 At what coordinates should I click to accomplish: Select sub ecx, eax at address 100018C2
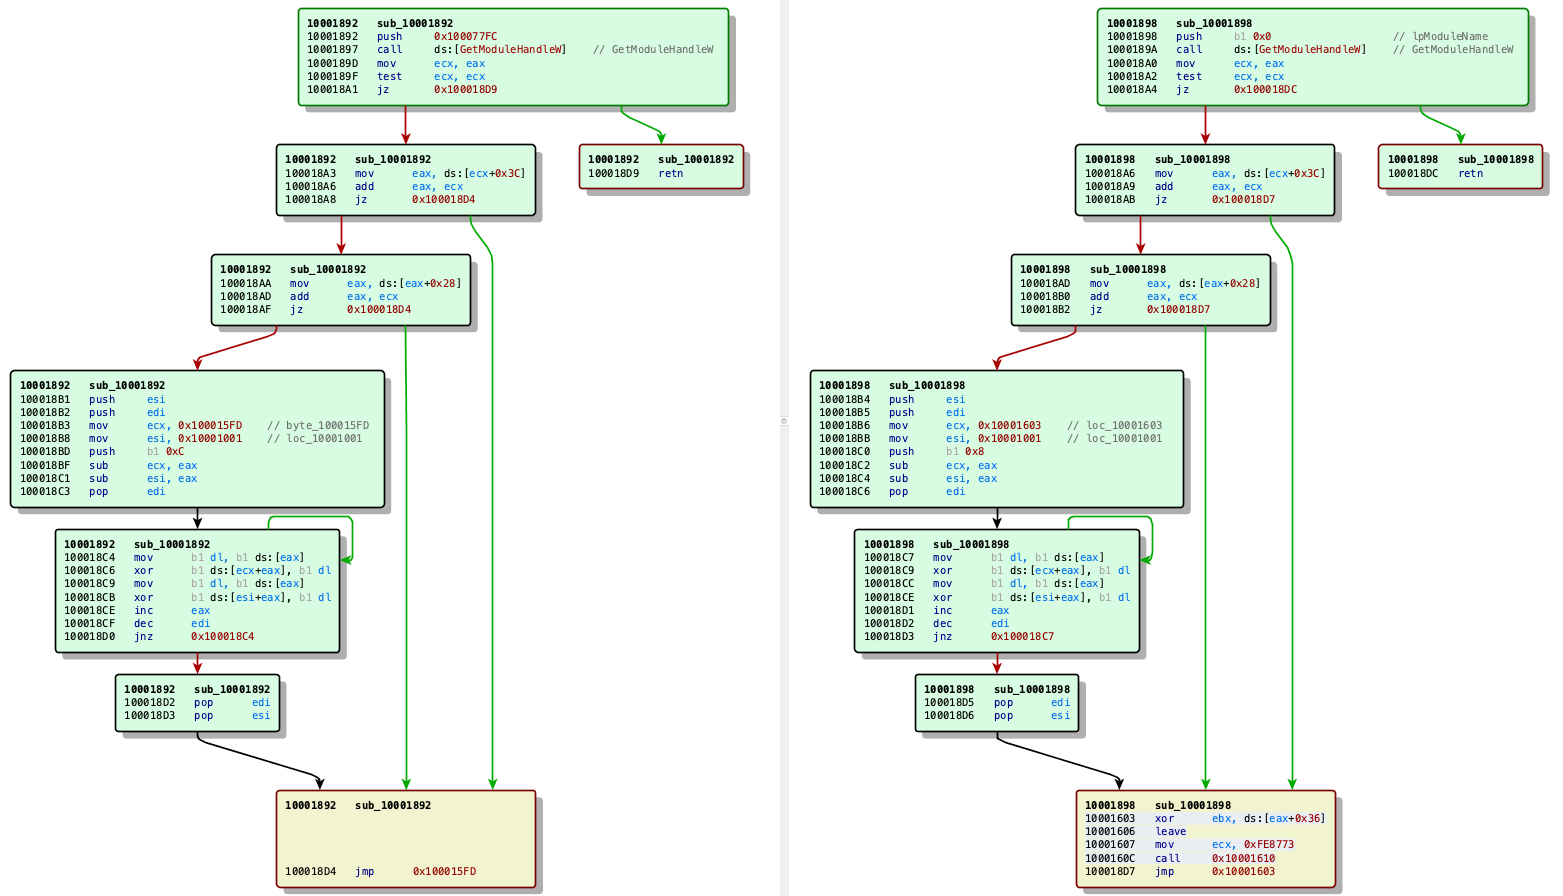tap(908, 465)
